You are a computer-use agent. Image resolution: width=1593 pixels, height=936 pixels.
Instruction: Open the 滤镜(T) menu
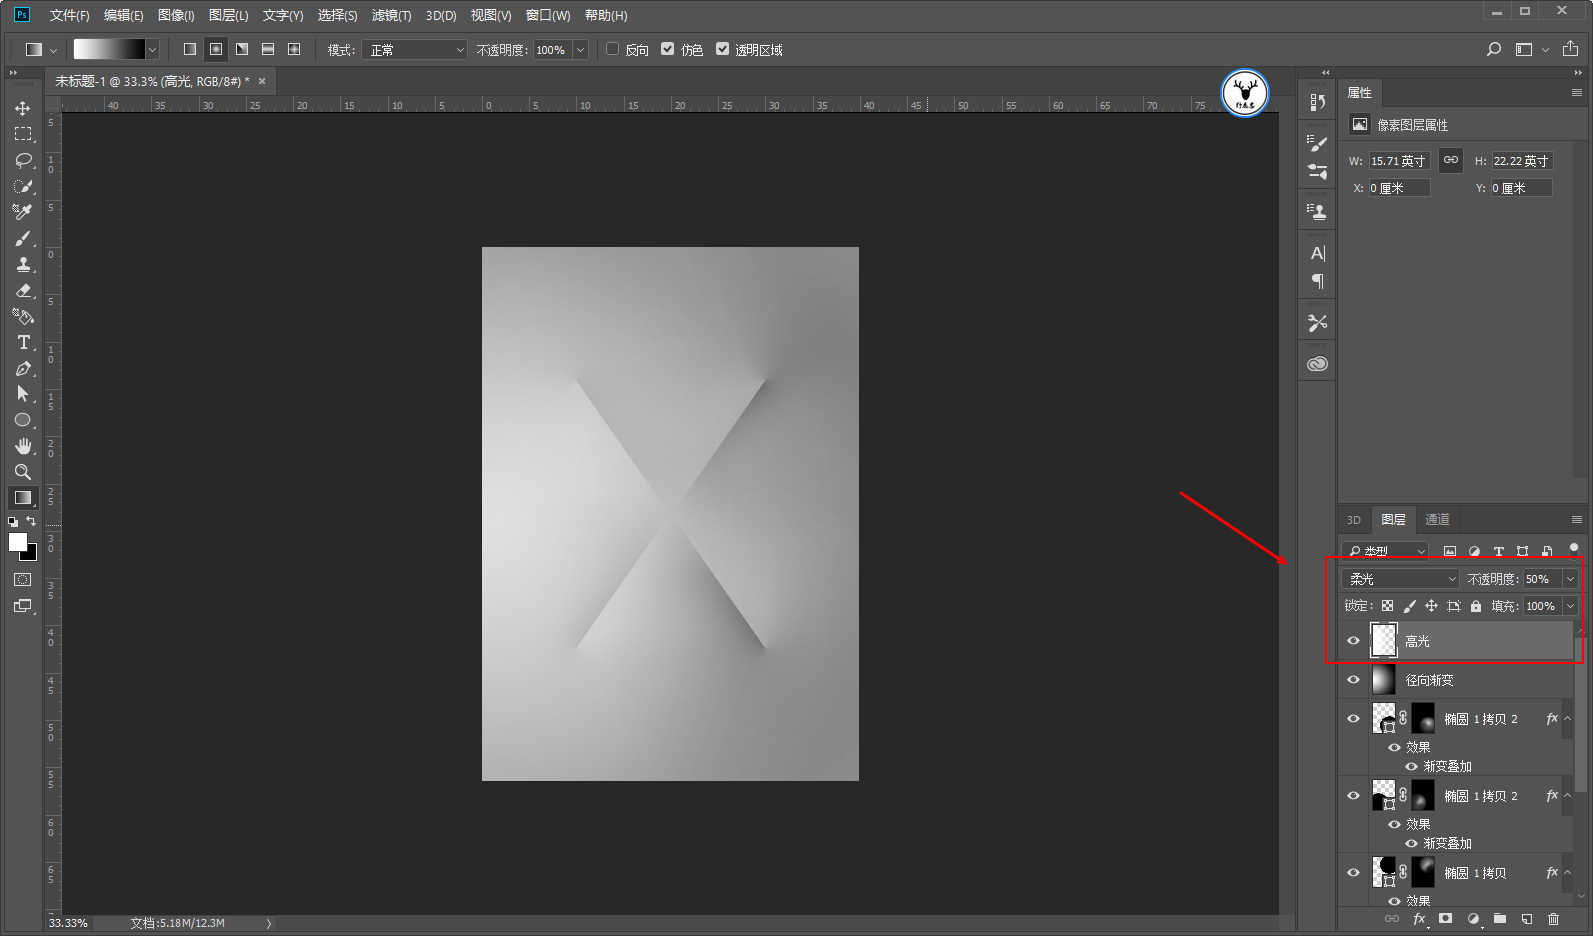tap(391, 15)
